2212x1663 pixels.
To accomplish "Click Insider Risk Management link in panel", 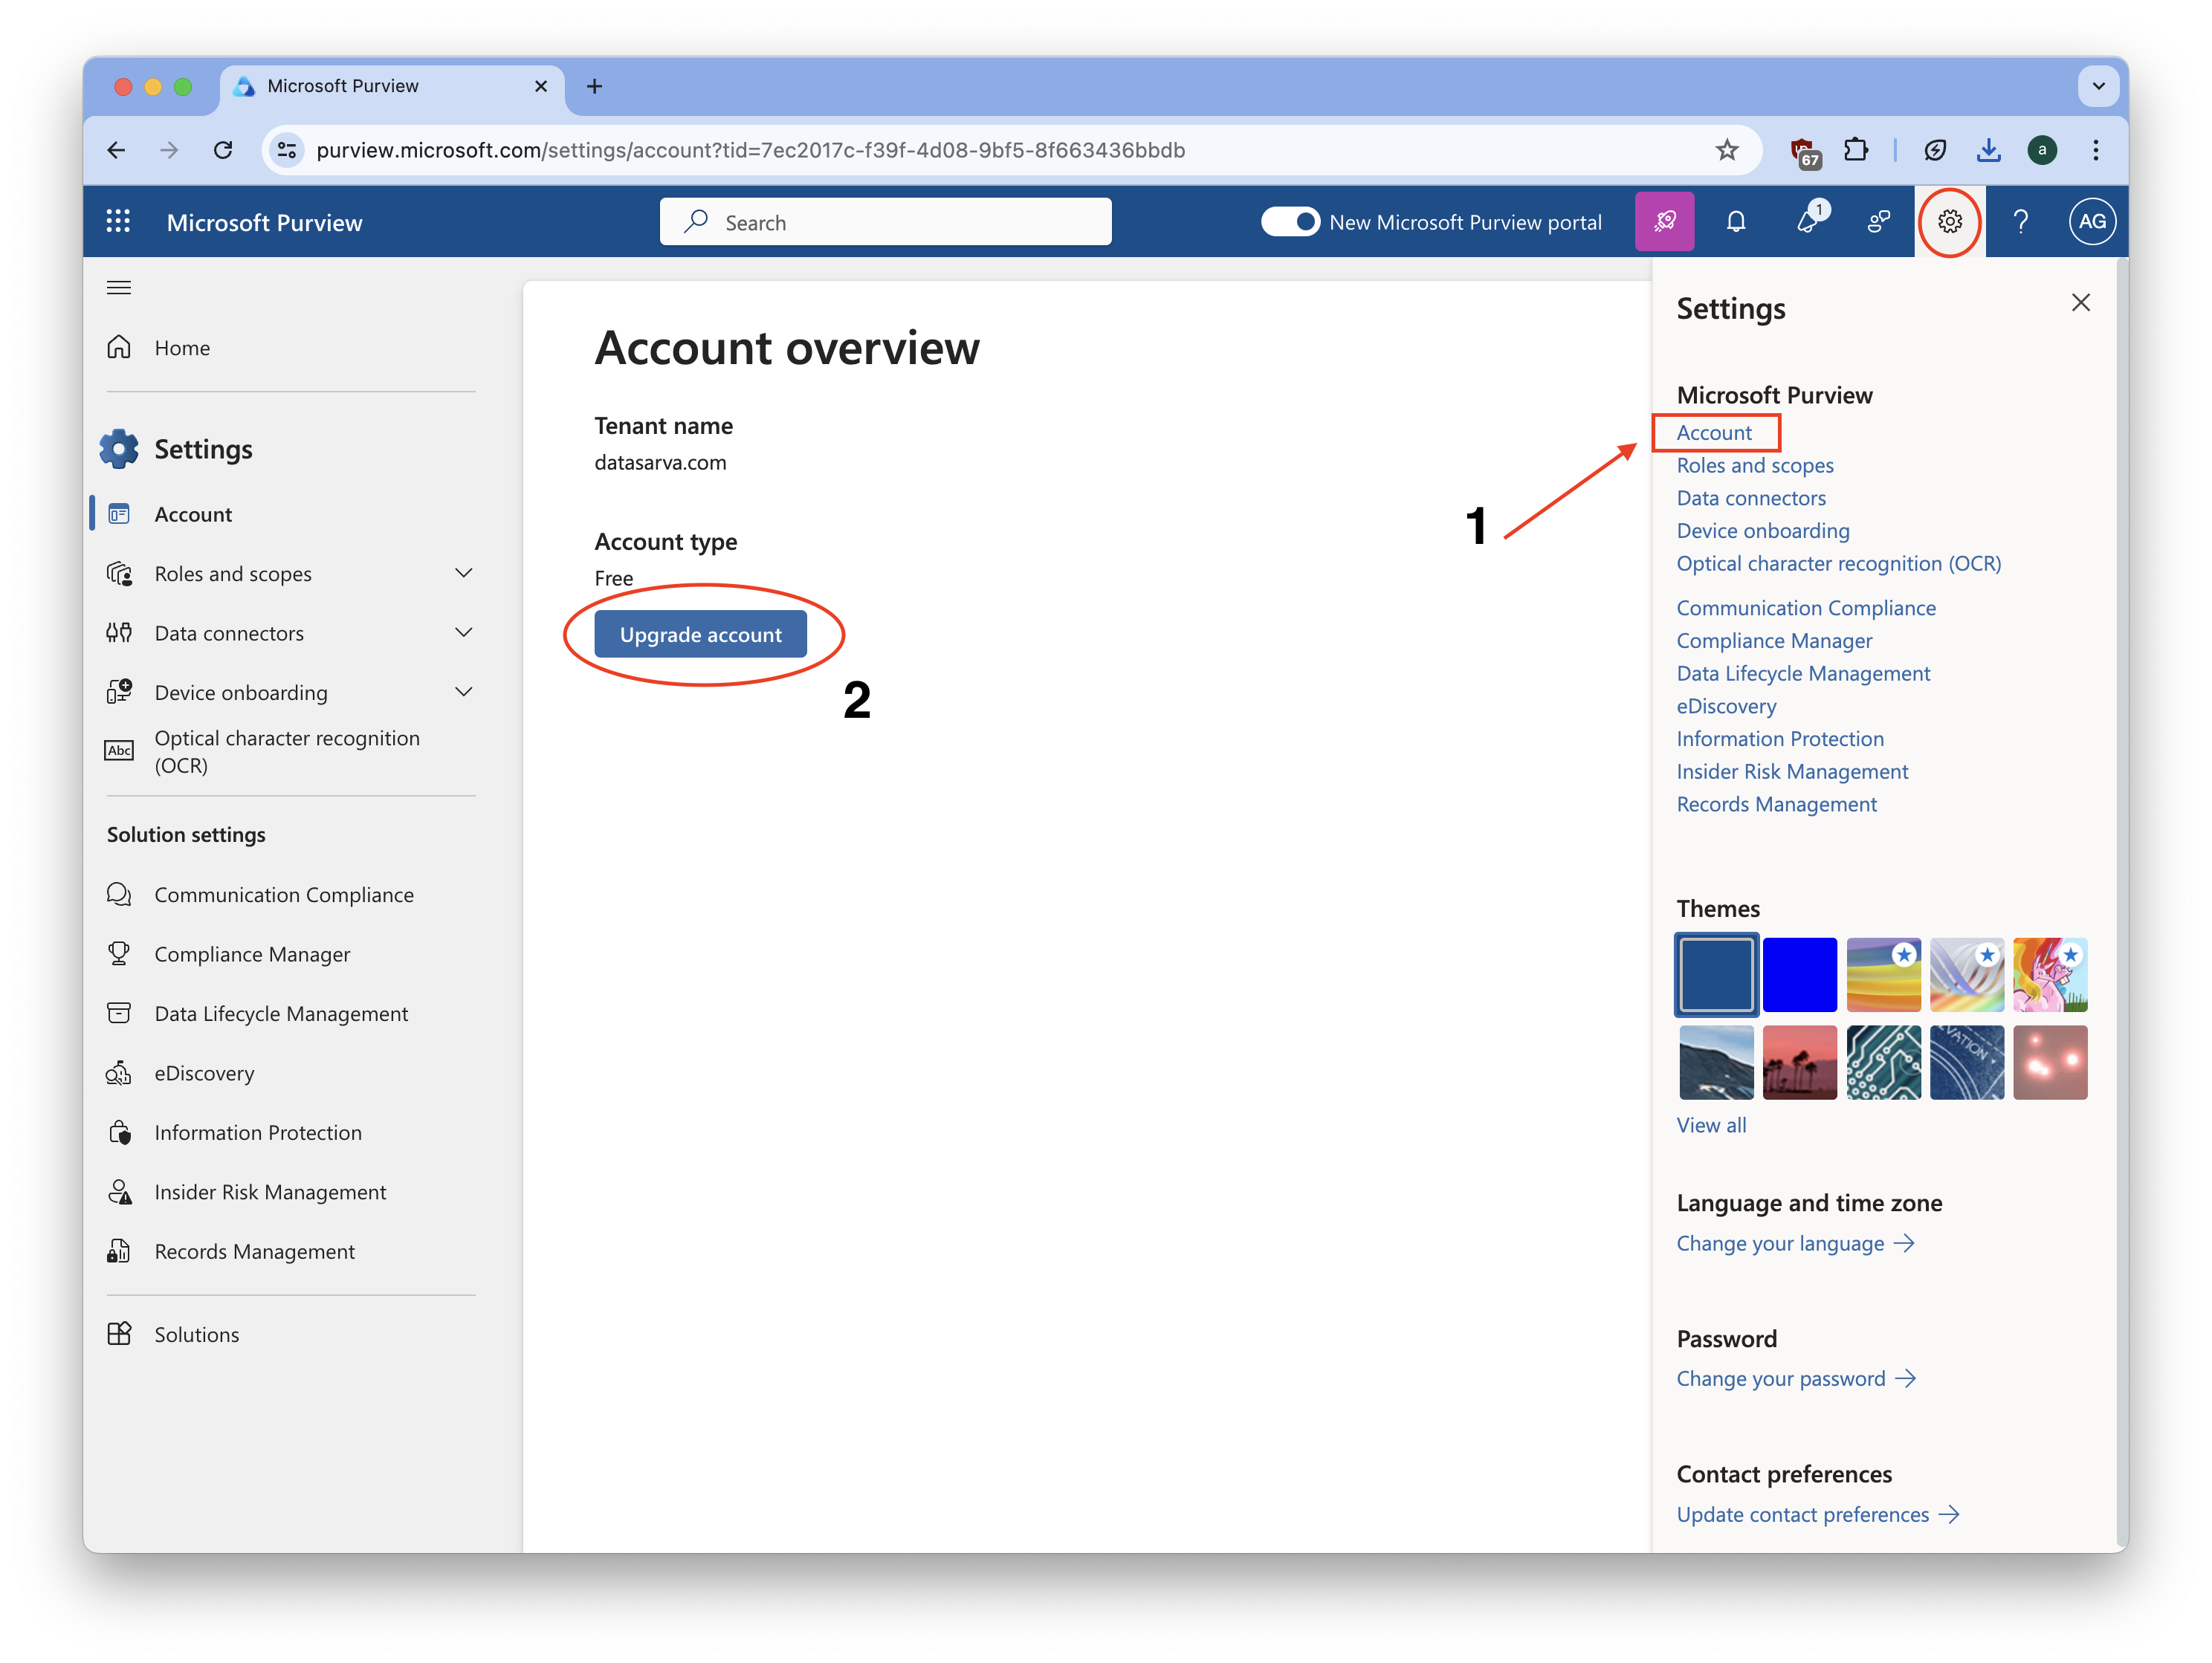I will tap(1792, 772).
